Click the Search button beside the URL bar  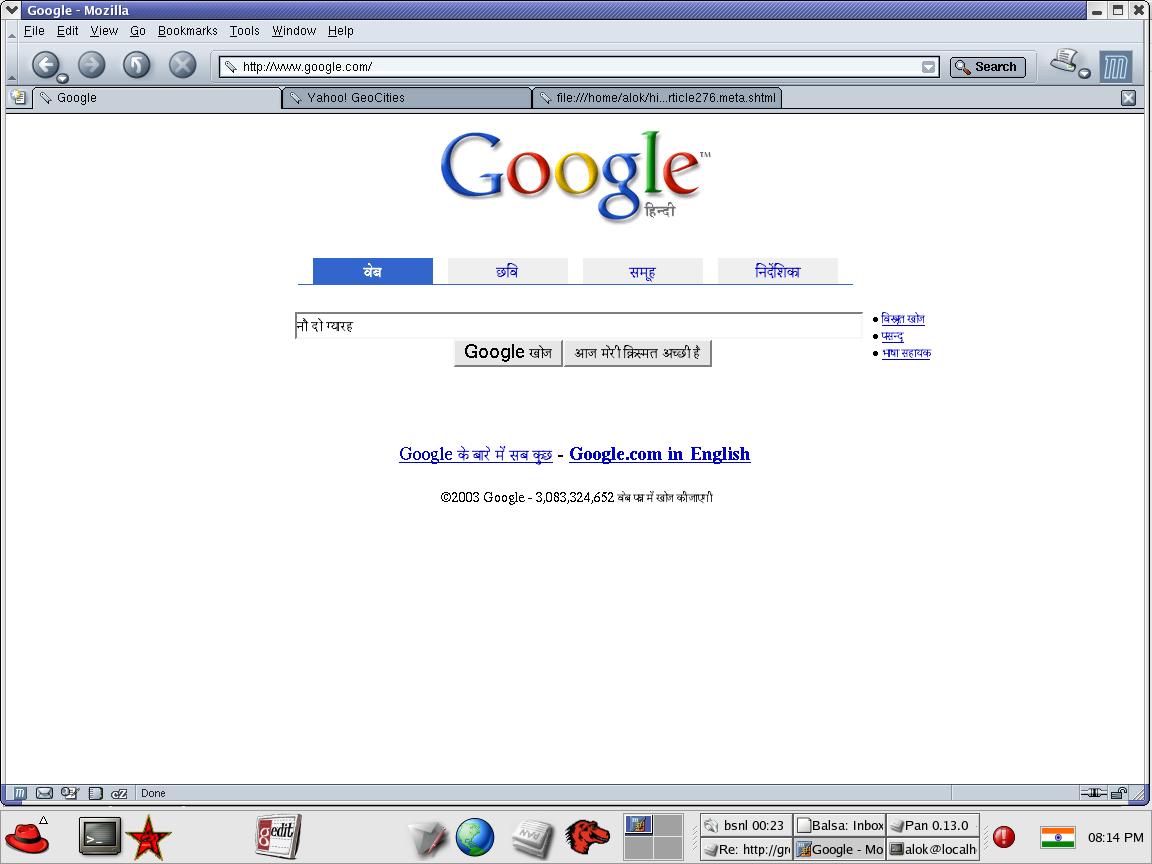(x=987, y=67)
